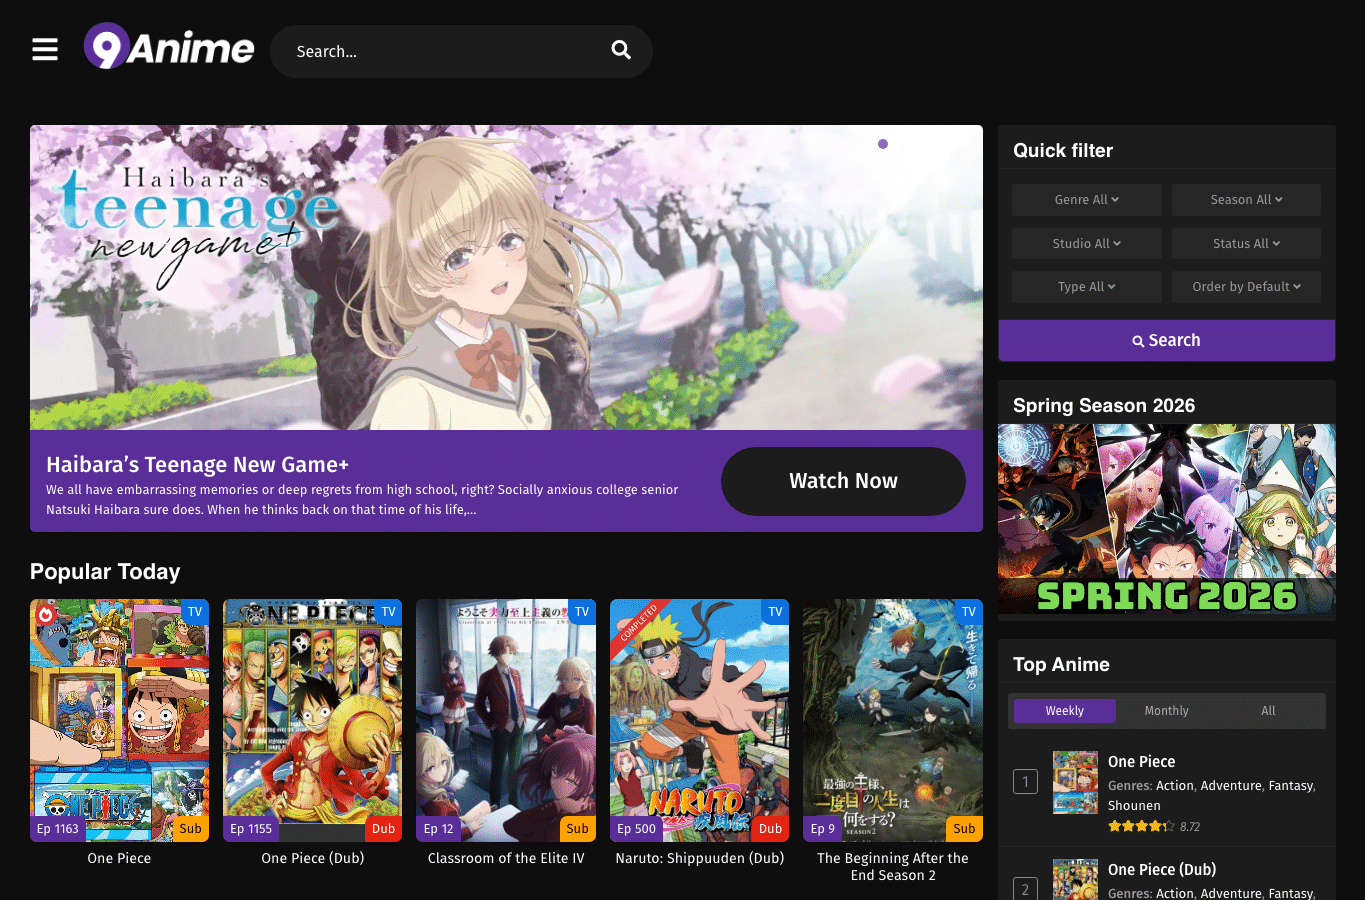
Task: Click the Spring 2026 season banner
Action: coord(1166,519)
